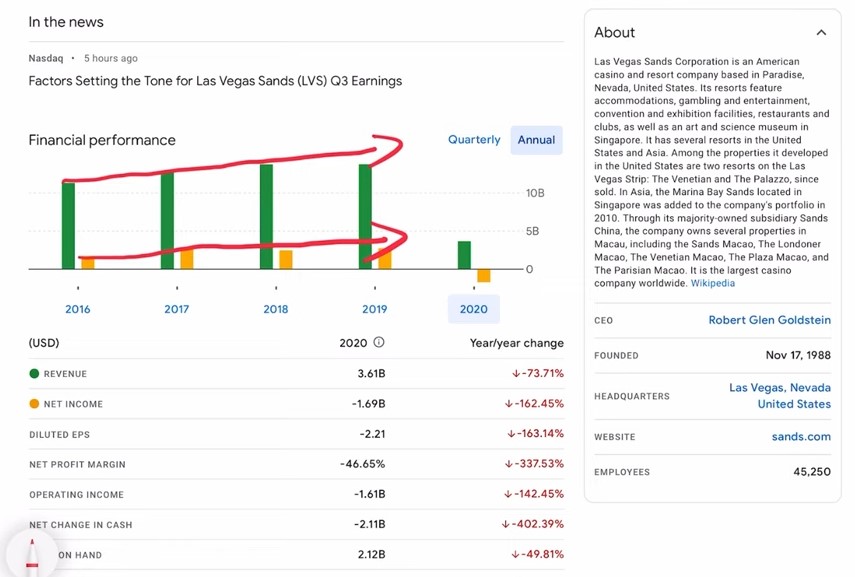The image size is (855, 577).
Task: Click the red pen annotation tool icon
Action: pyautogui.click(x=32, y=555)
